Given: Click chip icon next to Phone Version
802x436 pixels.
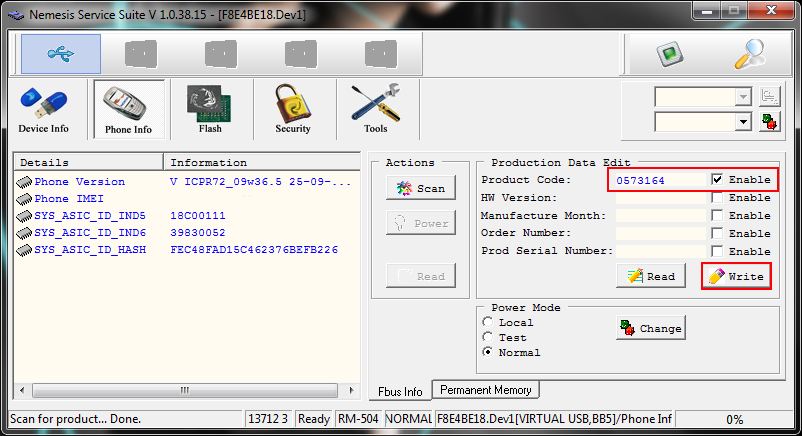Looking at the screenshot, I should 24,182.
